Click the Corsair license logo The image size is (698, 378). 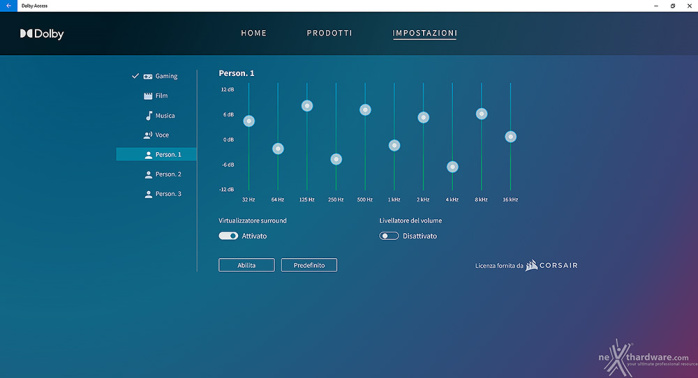click(x=552, y=265)
